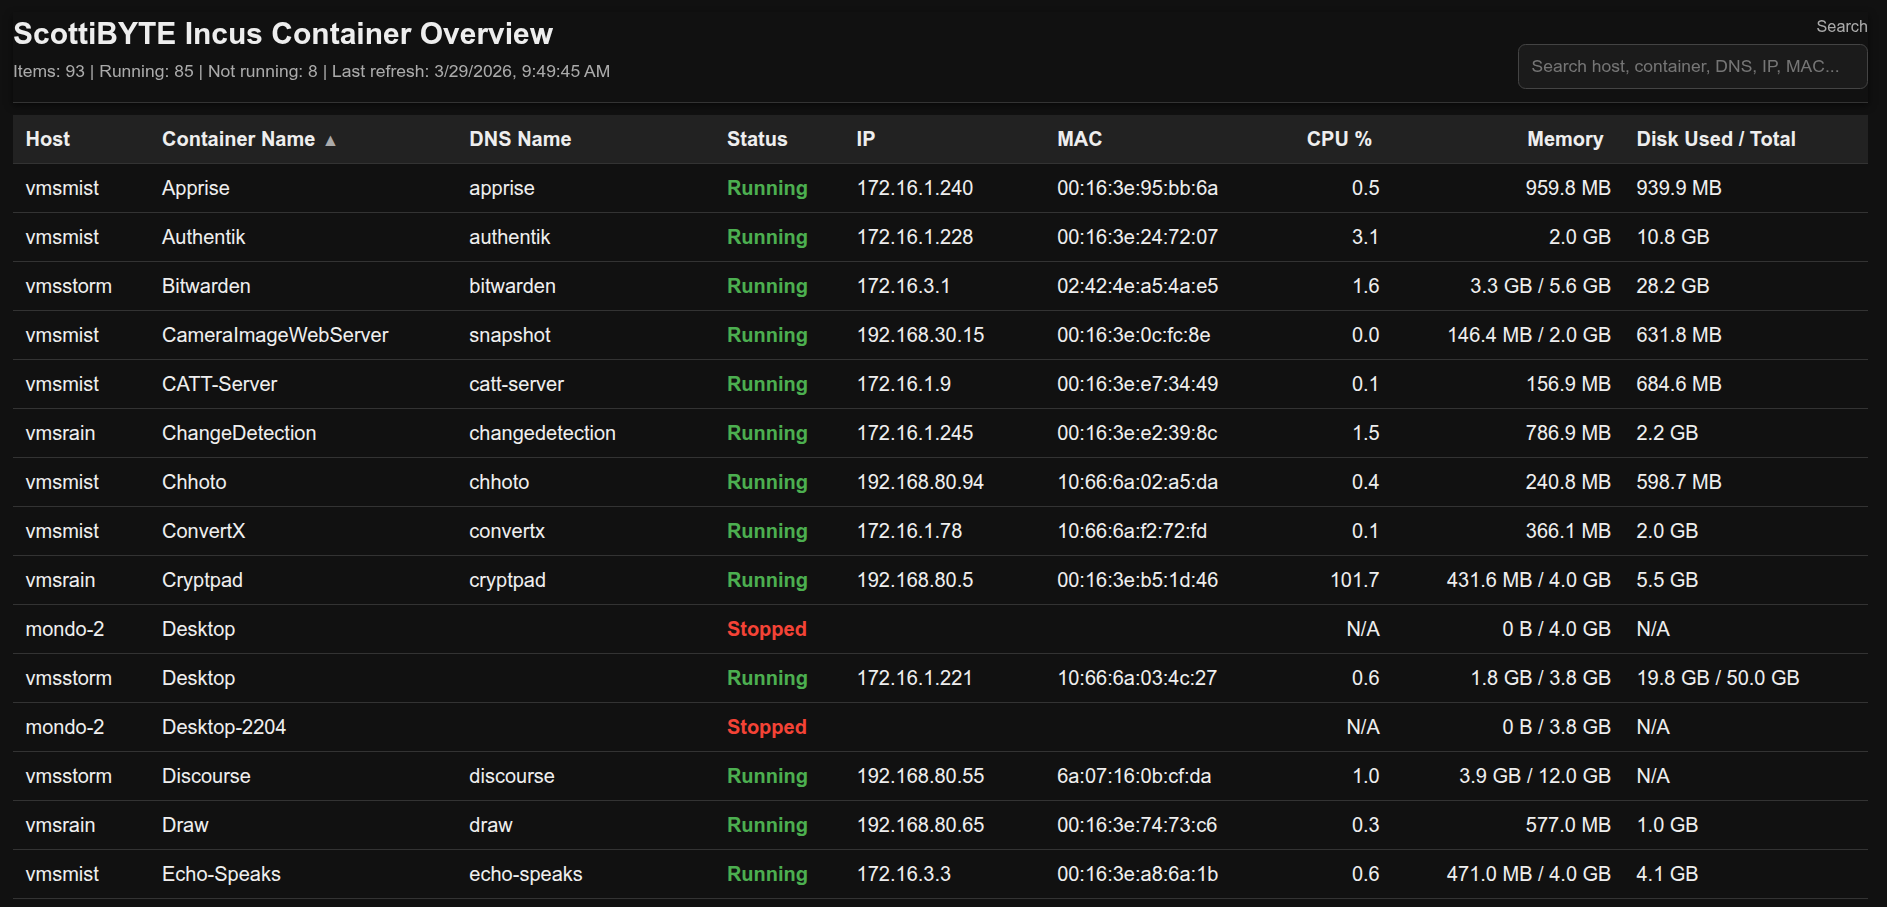Image resolution: width=1887 pixels, height=907 pixels.
Task: Sort by the Memory column header
Action: tap(1564, 139)
